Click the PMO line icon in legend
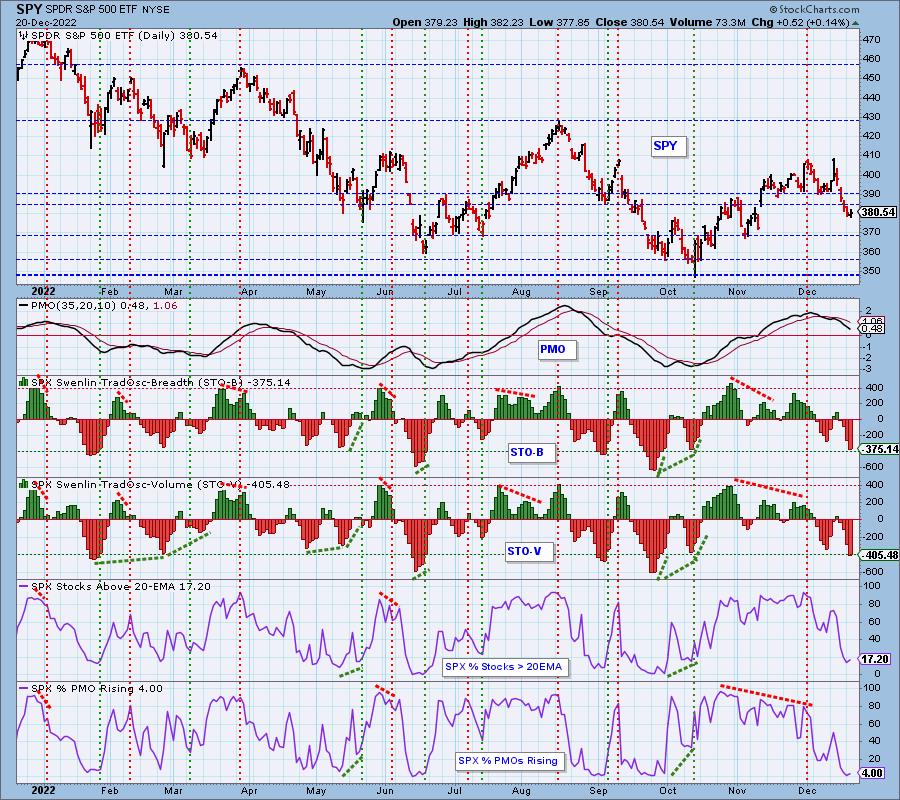 (x=24, y=306)
